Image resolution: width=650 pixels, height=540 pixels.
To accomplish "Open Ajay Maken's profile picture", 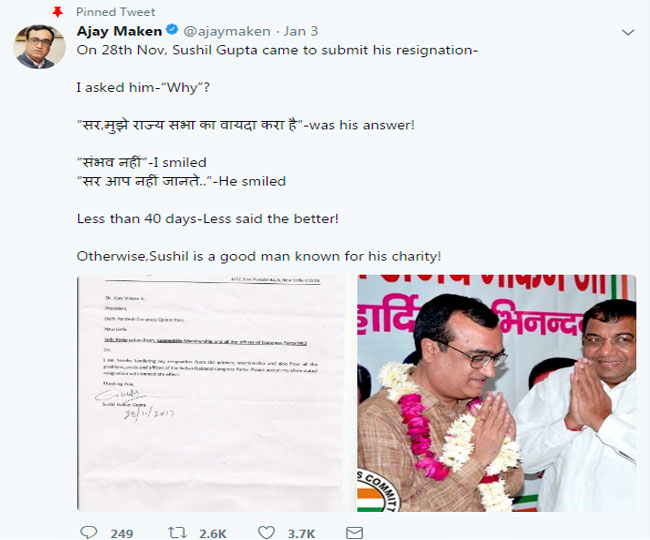I will click(x=39, y=46).
